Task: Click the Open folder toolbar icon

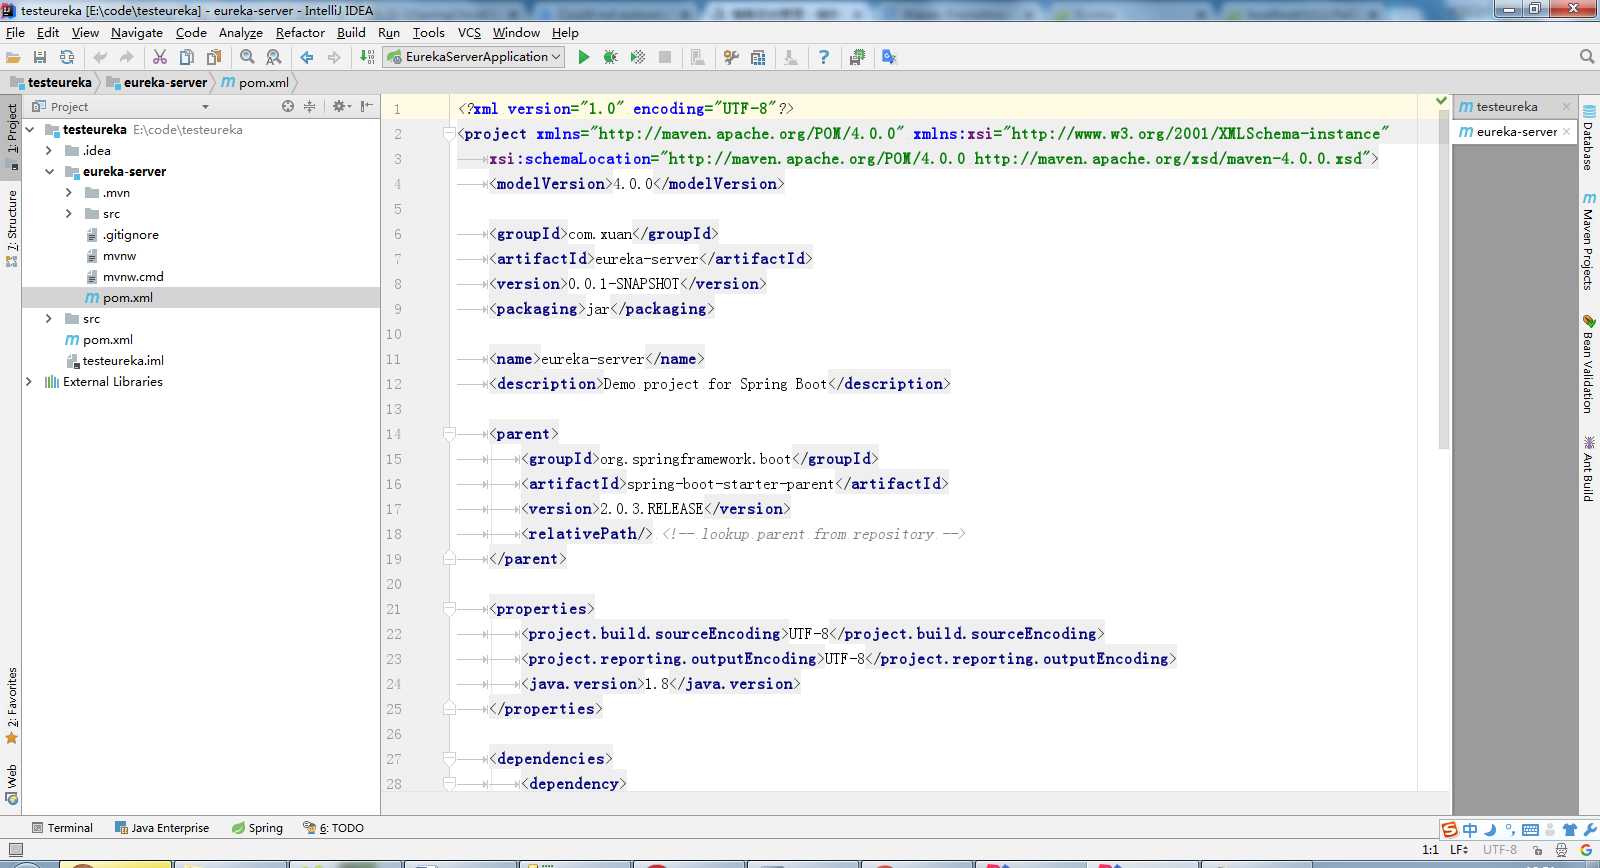Action: (13, 57)
